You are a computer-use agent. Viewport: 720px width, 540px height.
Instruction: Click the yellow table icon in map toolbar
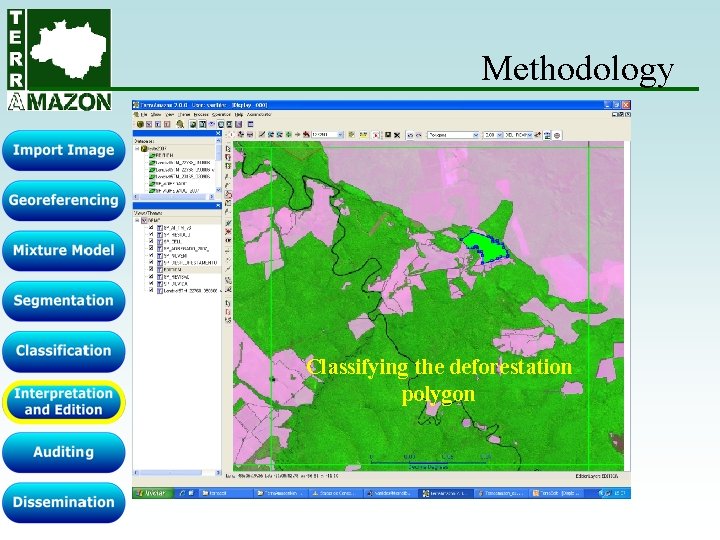363,135
